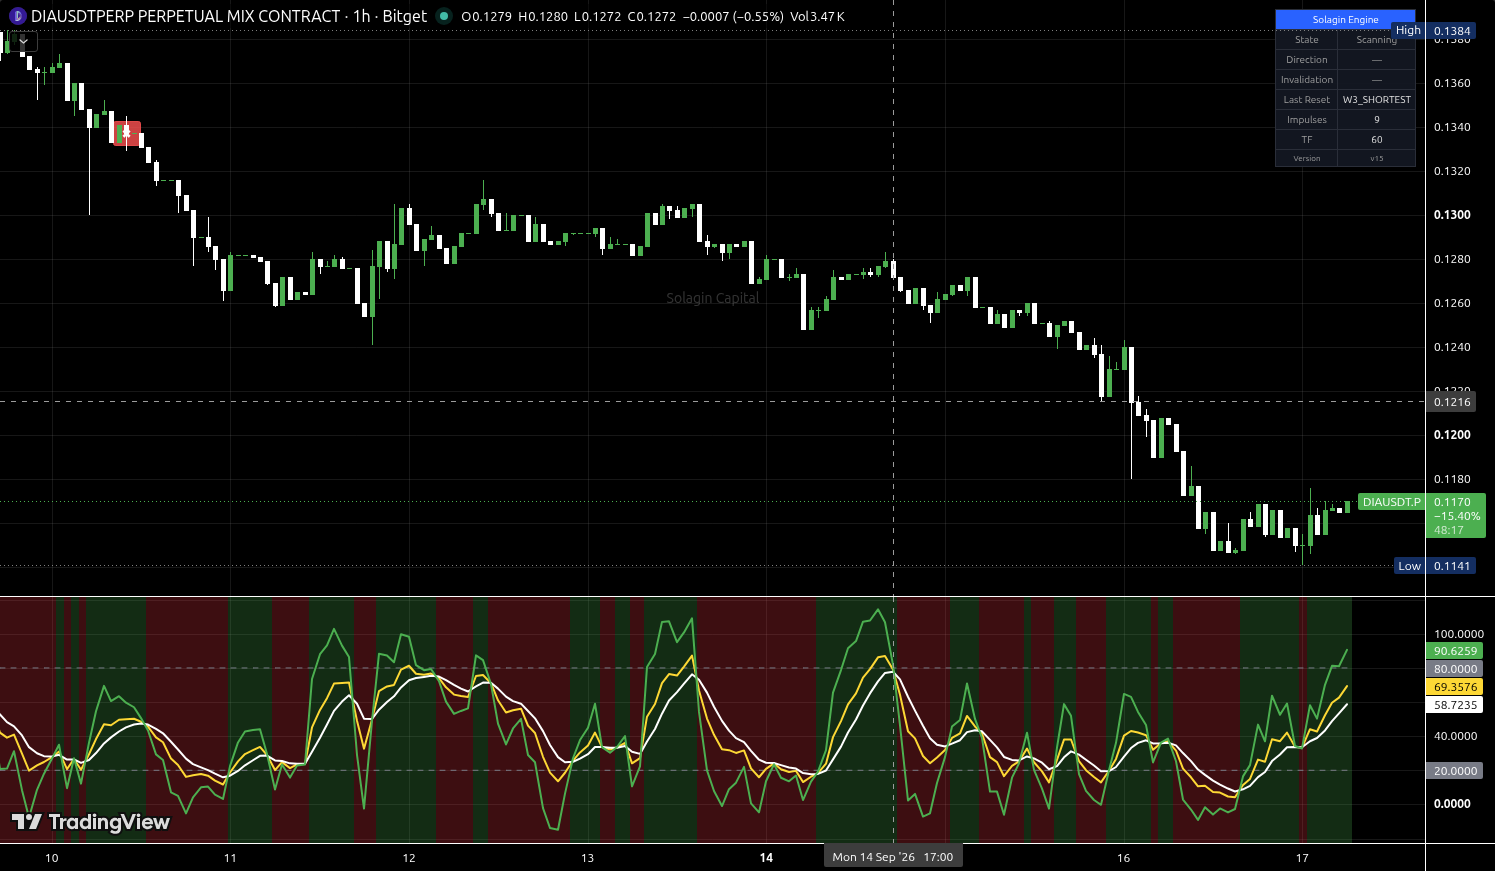Screen dimensions: 1495x871
Task: Click the 16 date on the time axis
Action: (x=1124, y=858)
